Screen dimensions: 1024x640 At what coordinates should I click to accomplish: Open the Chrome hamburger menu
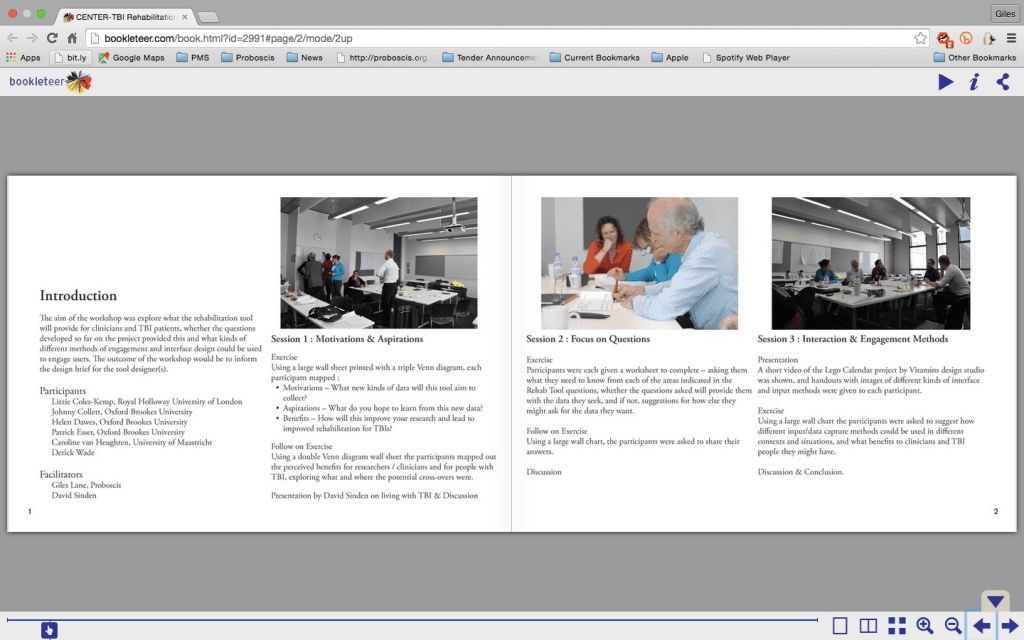click(x=1011, y=38)
